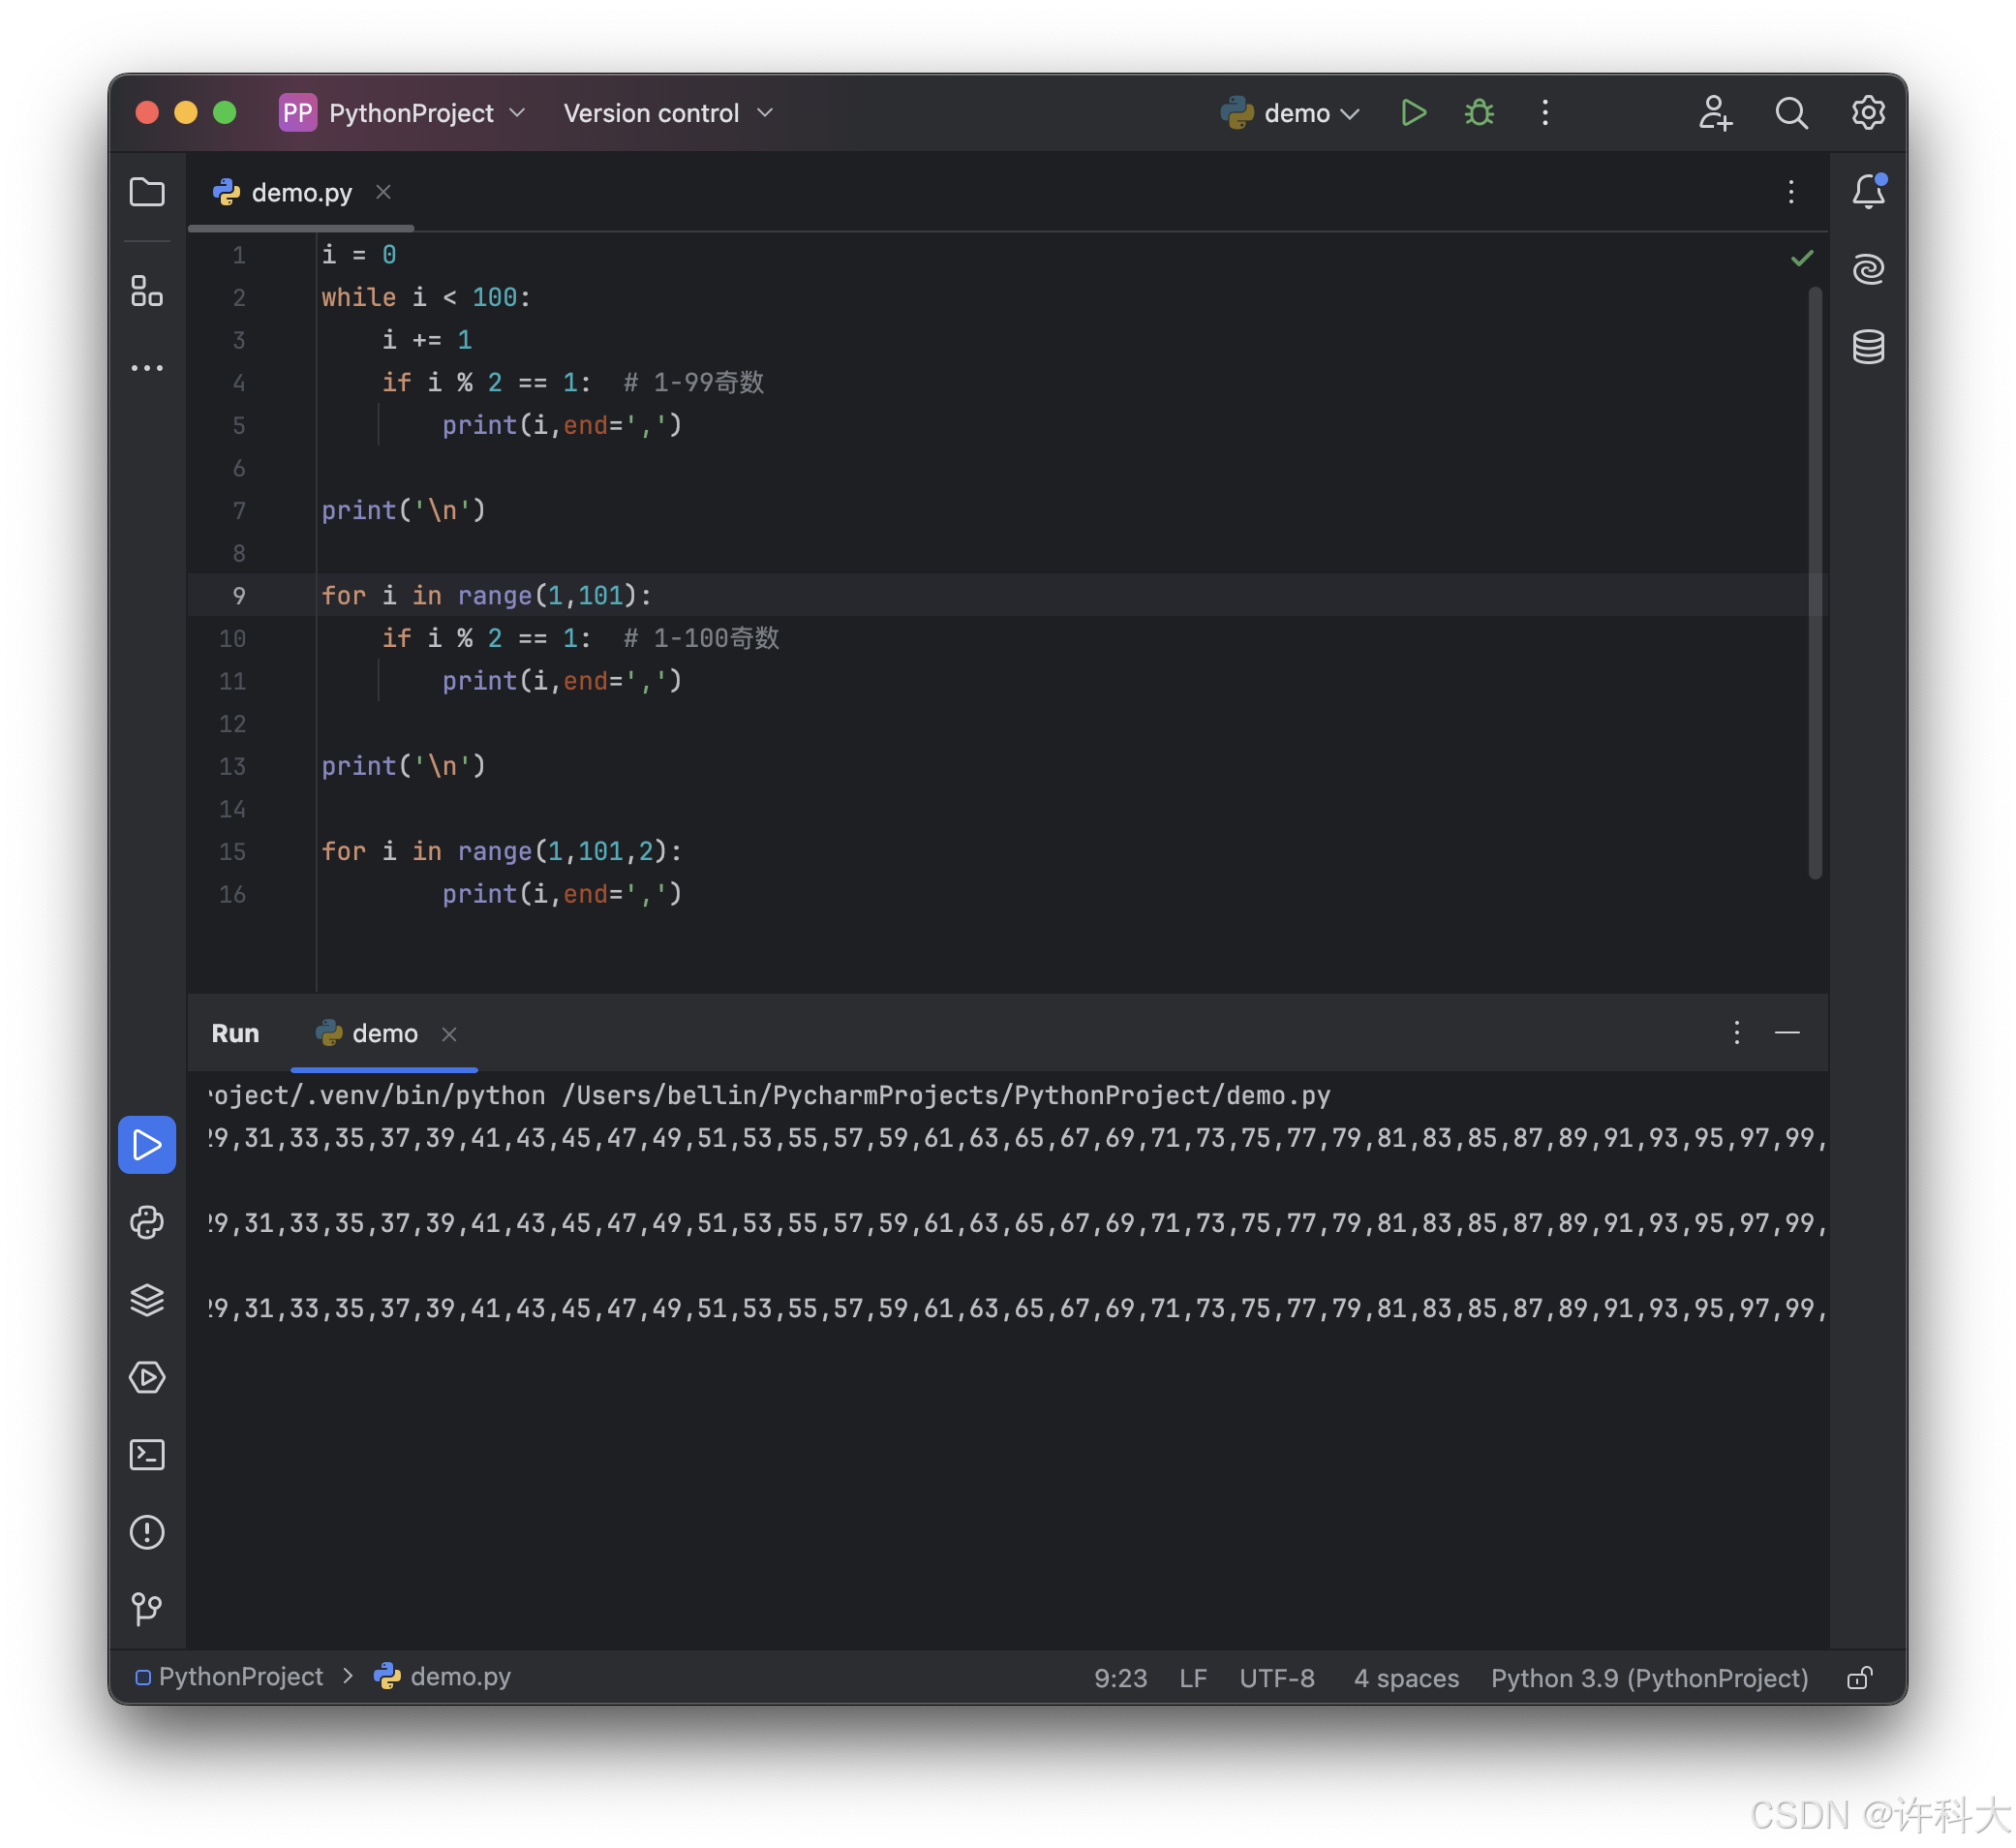
Task: Open Terminal tool window icon
Action: 147,1455
